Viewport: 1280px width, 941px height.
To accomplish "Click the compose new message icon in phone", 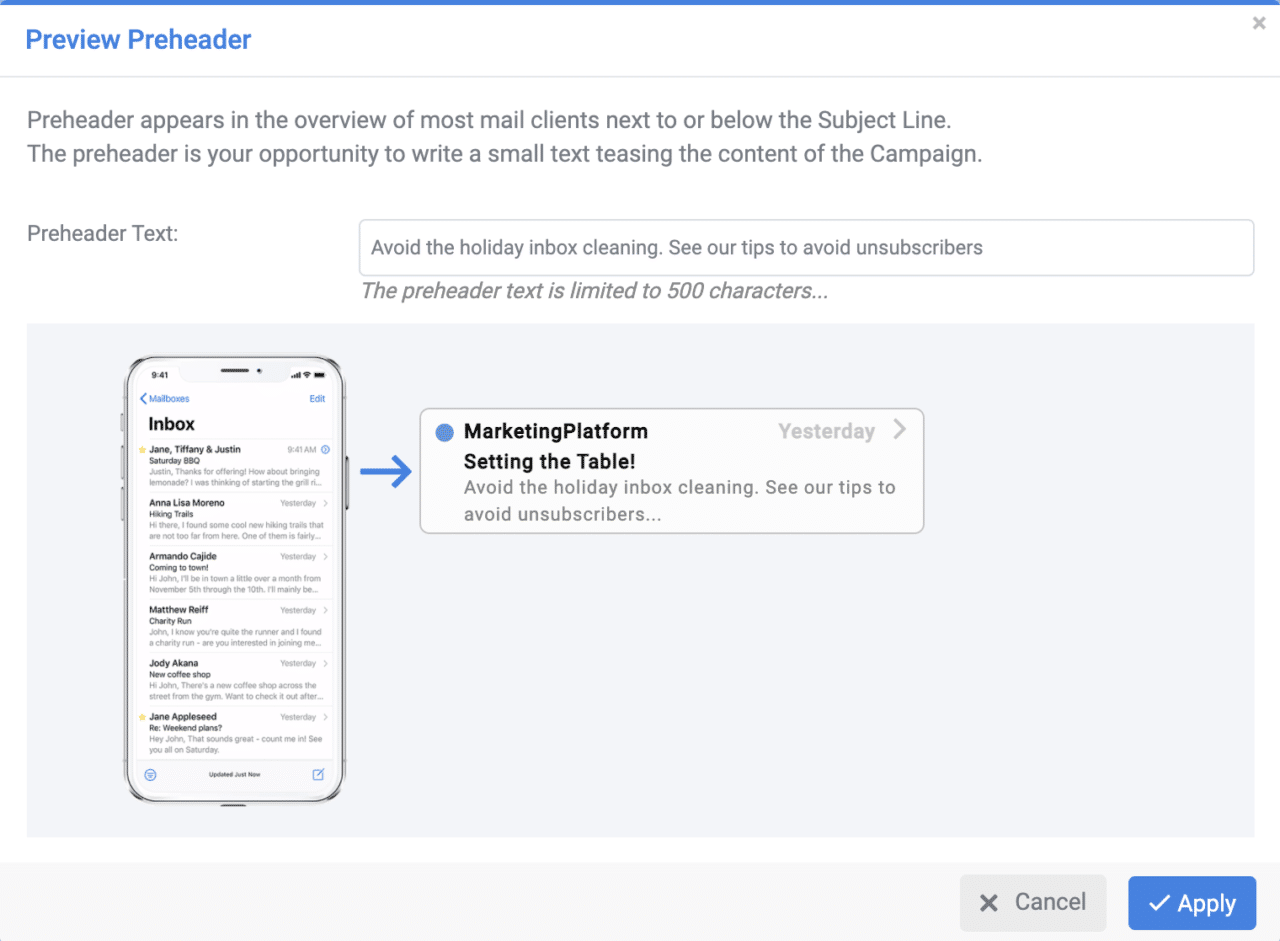I will (318, 775).
